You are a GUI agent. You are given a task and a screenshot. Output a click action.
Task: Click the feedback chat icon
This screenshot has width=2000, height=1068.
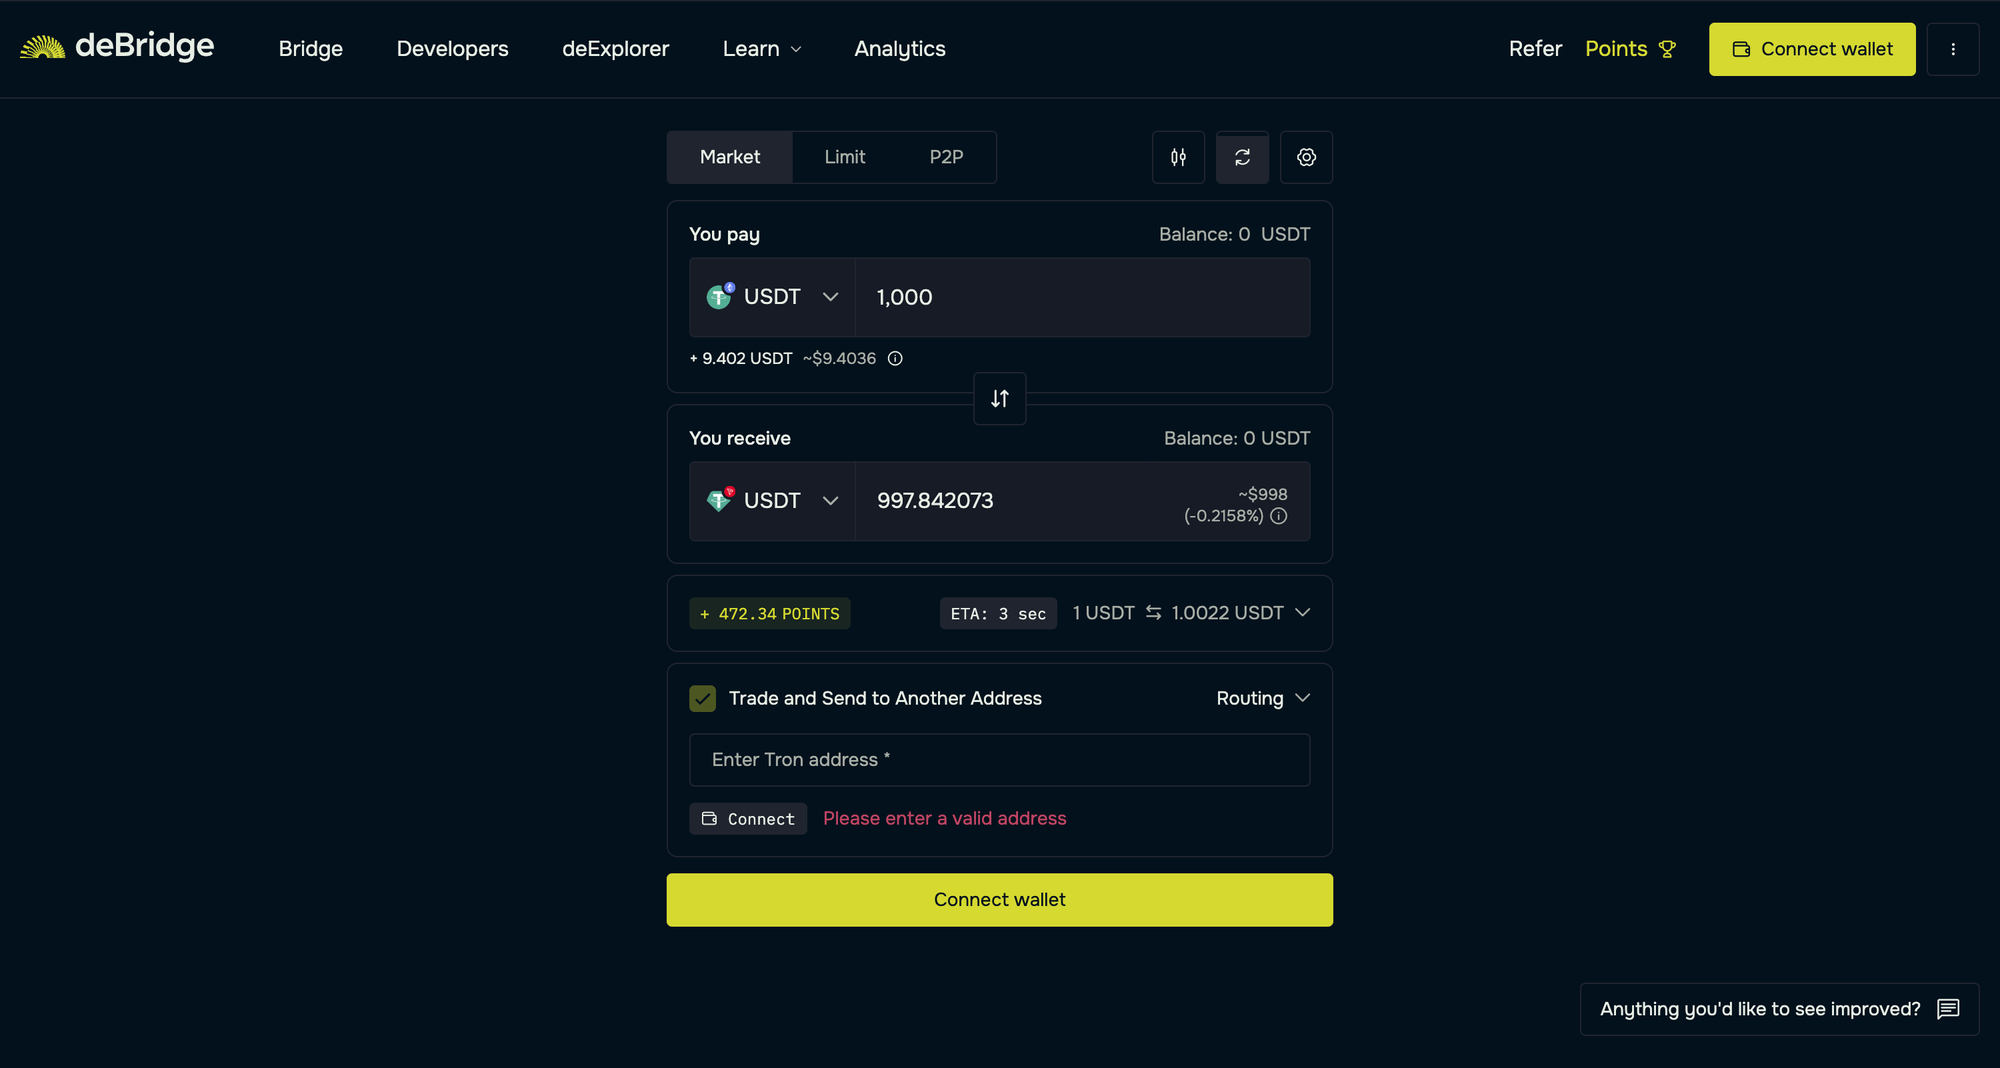tap(1947, 1009)
